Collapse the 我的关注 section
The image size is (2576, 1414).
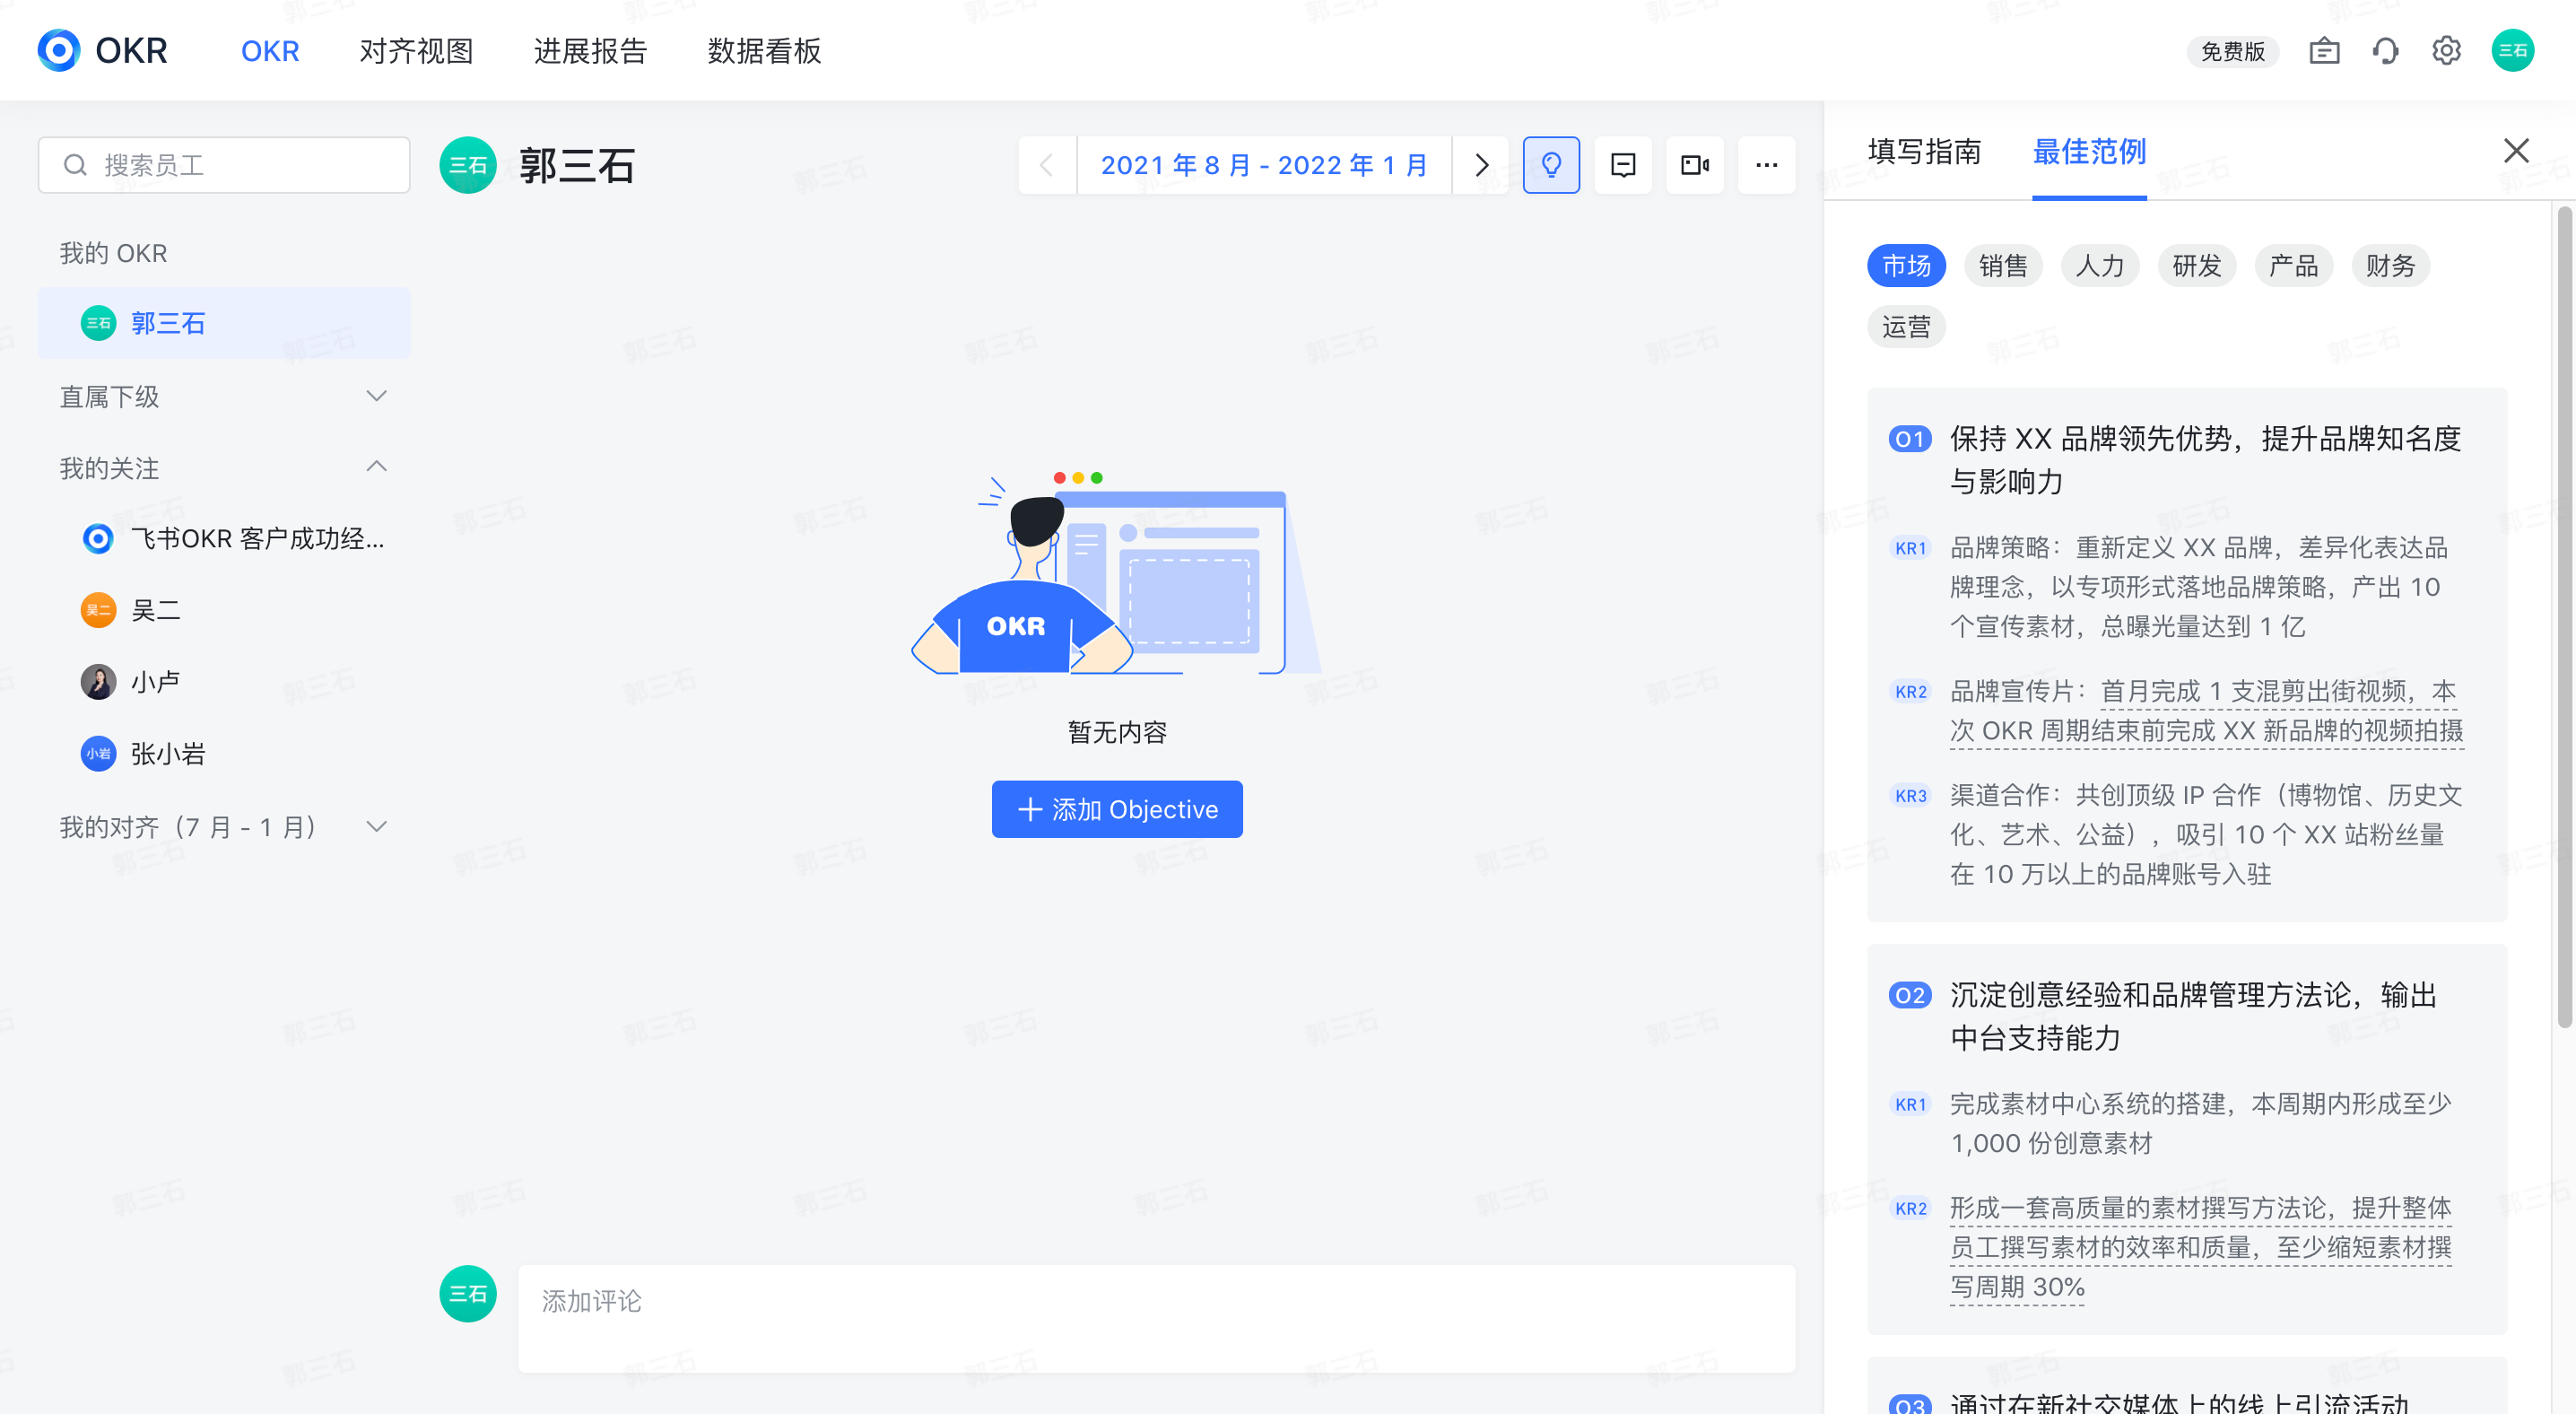pos(376,467)
